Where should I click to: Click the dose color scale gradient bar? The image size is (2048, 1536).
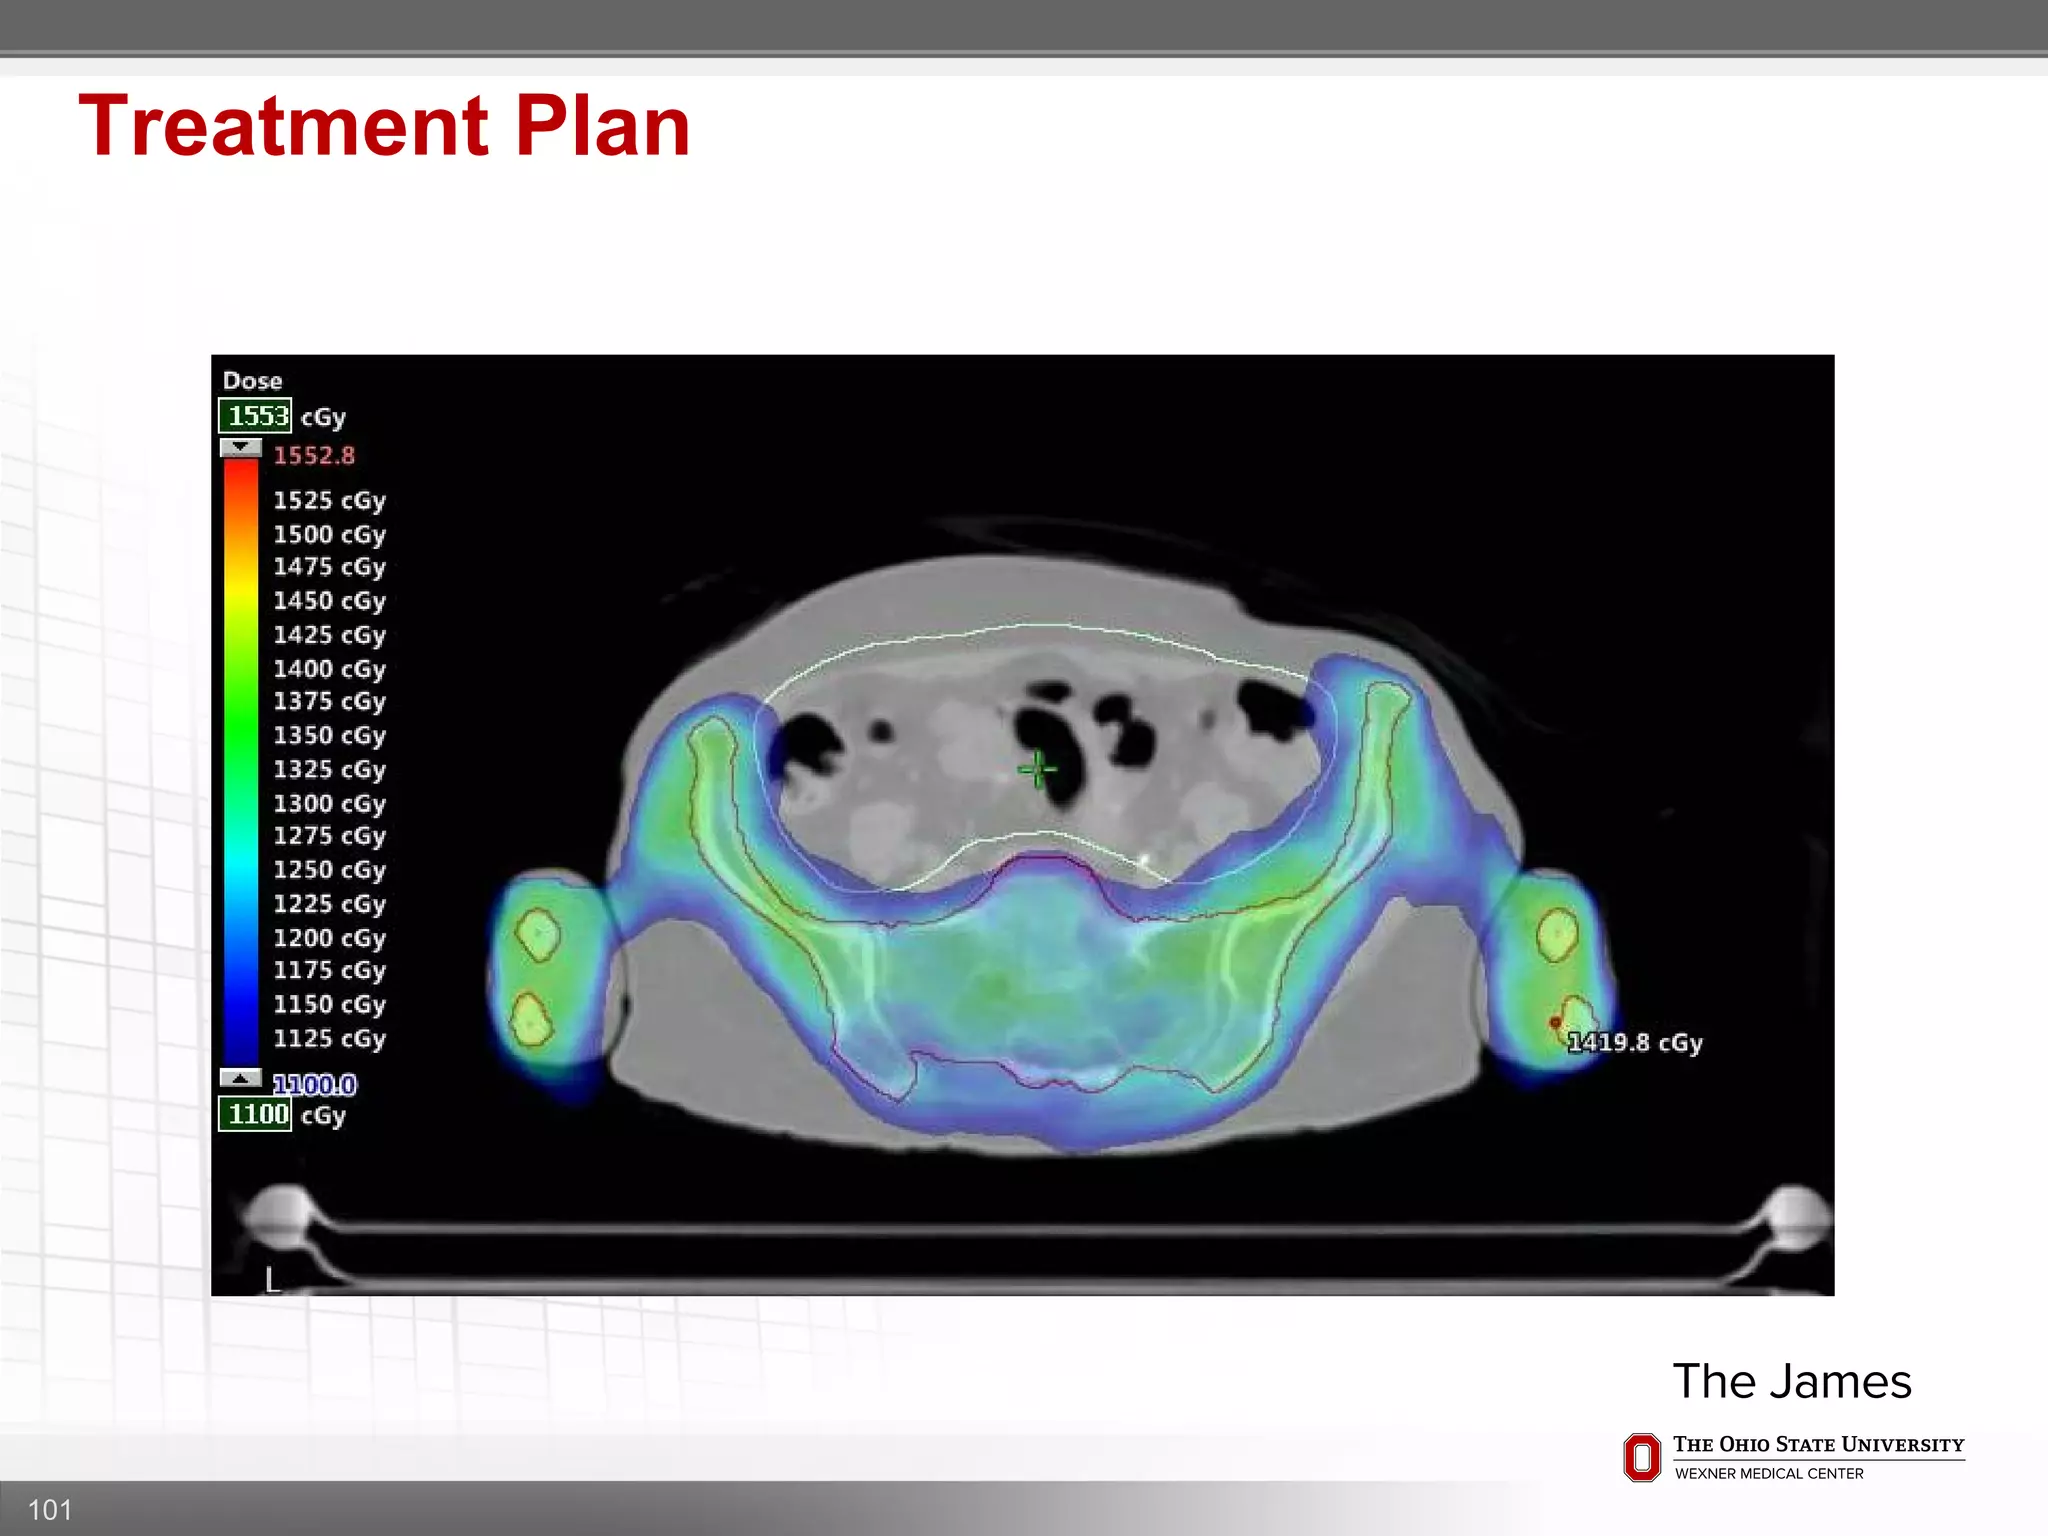(x=241, y=760)
